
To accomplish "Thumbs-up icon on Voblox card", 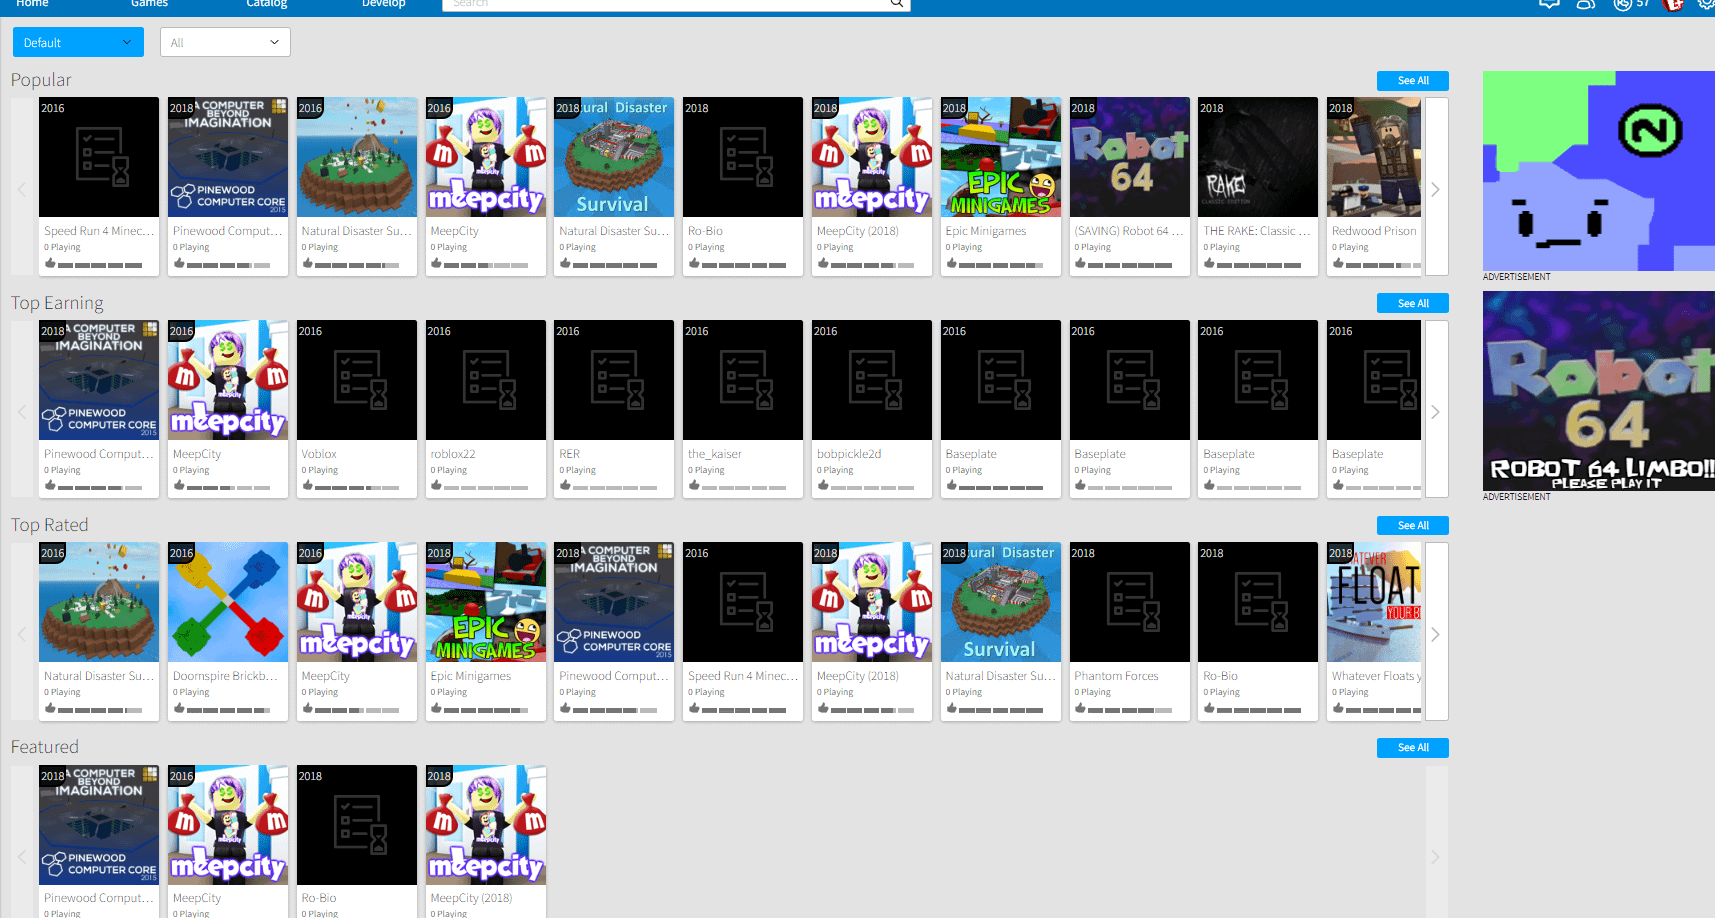I will click(308, 485).
